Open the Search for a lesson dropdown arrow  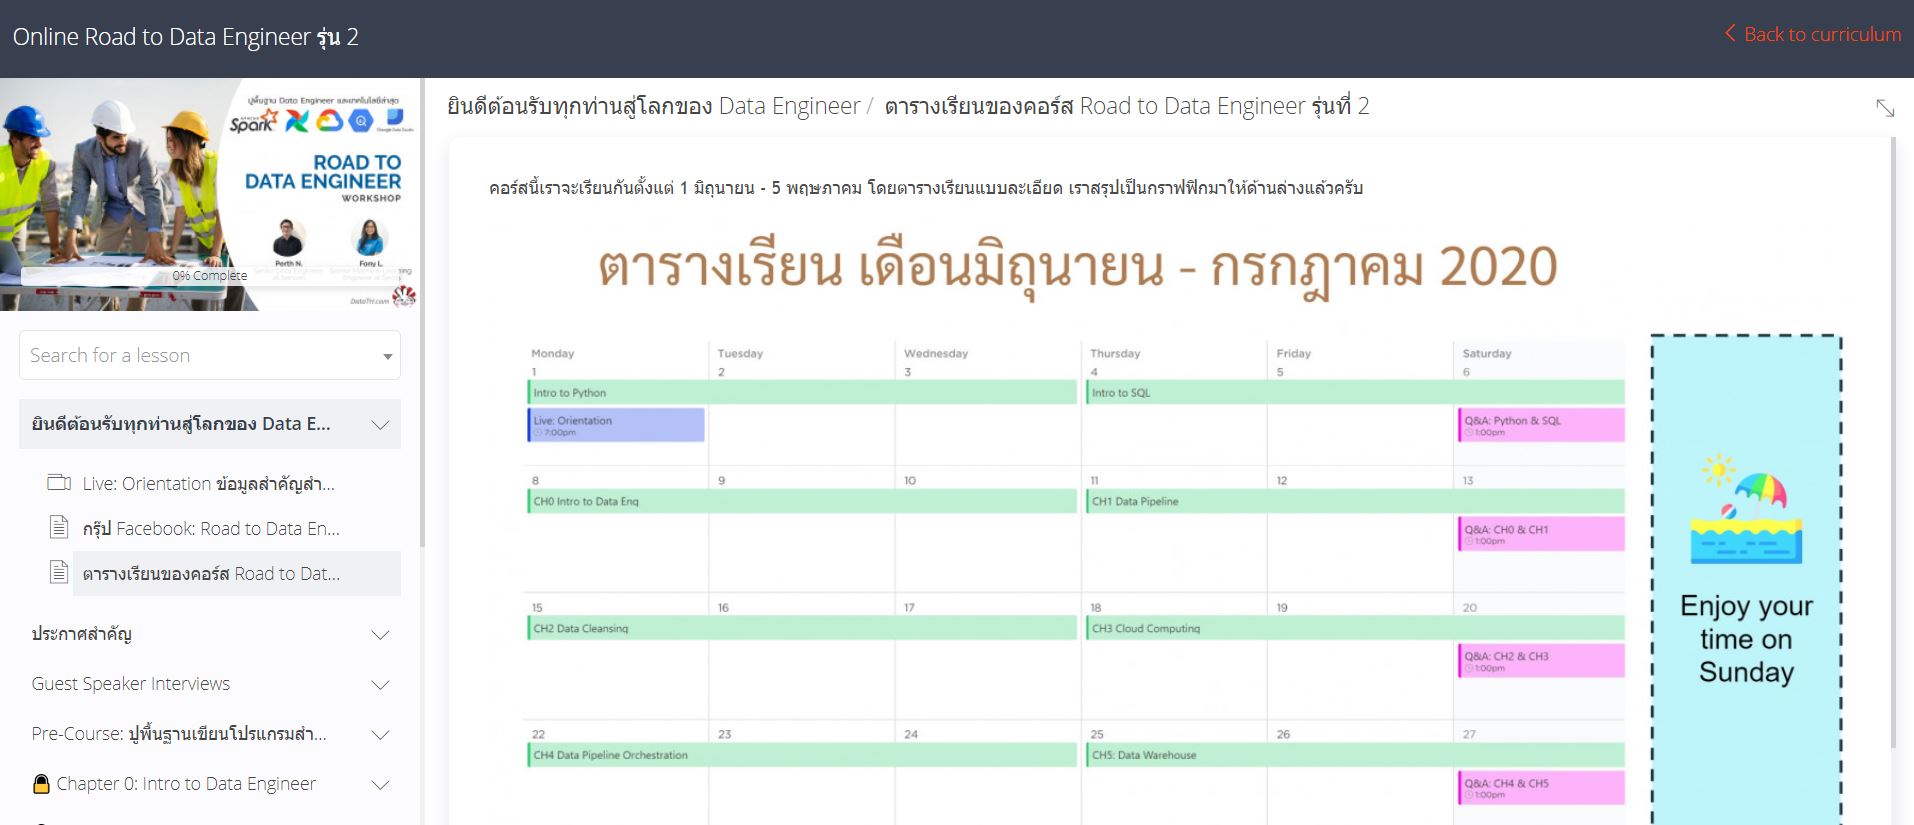pyautogui.click(x=387, y=356)
